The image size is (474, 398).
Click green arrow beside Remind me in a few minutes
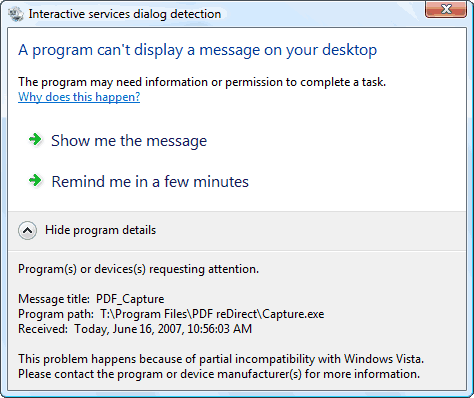click(x=35, y=181)
